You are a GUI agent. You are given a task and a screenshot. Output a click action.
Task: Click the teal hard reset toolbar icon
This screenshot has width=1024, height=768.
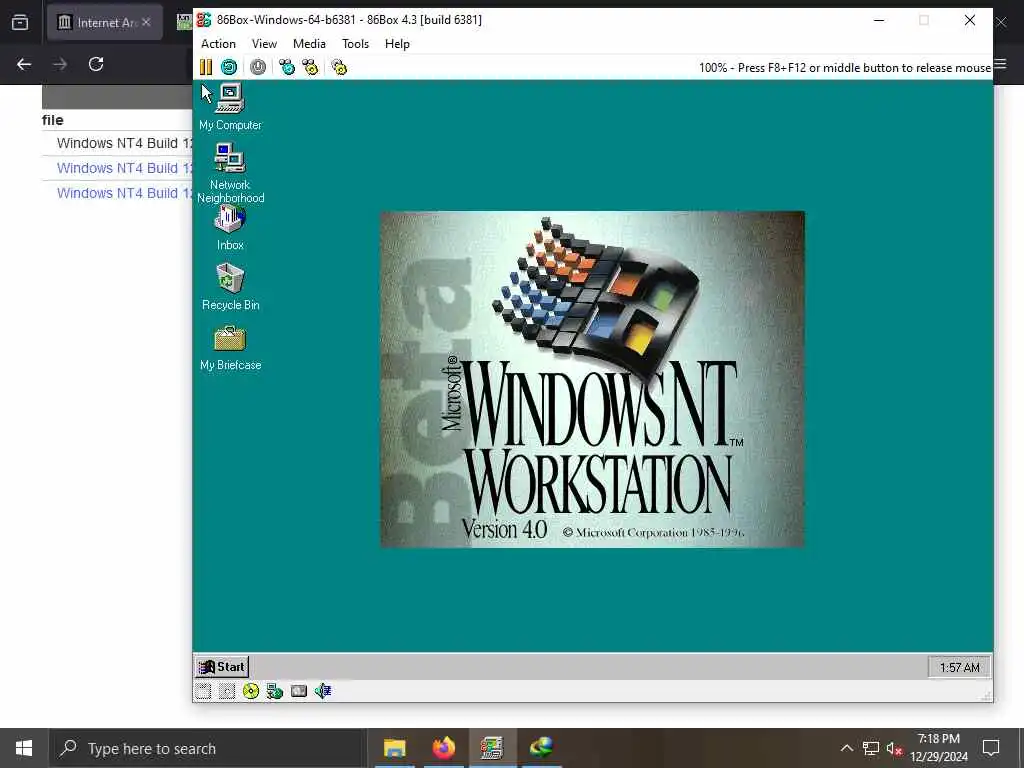(229, 67)
